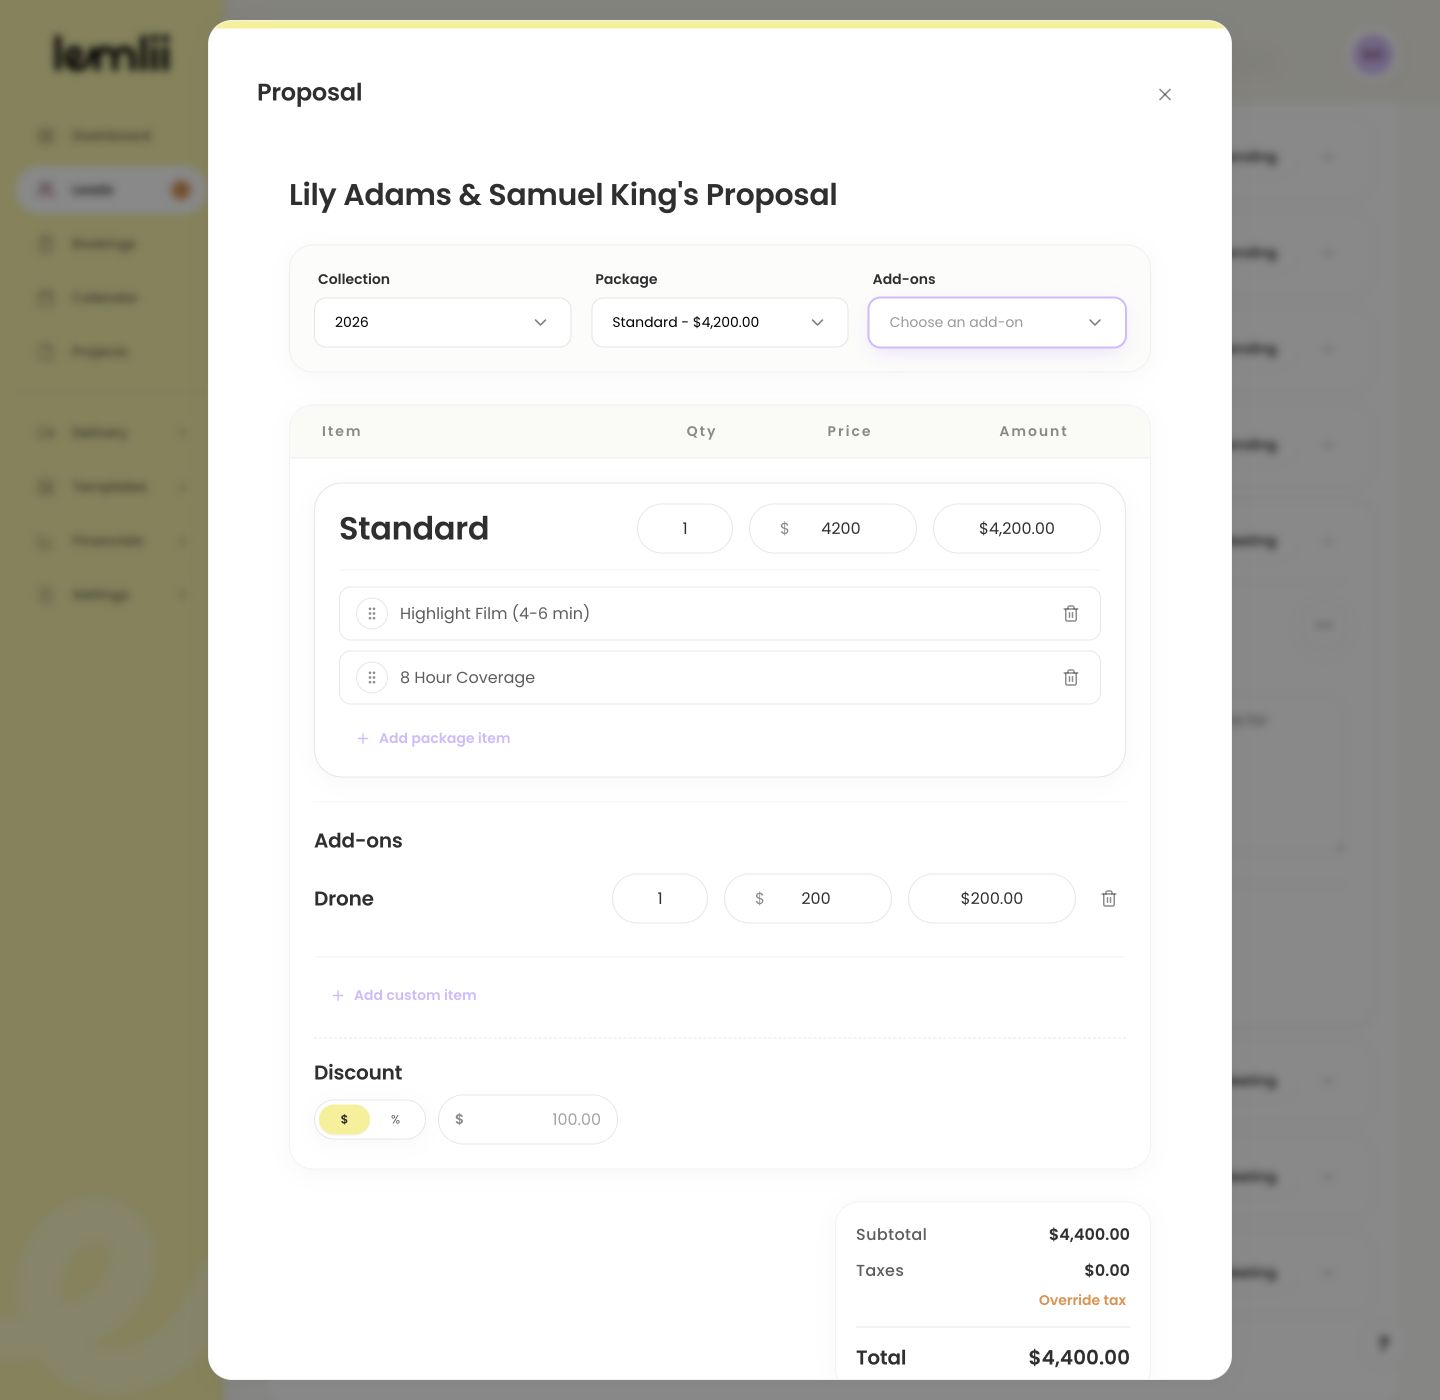This screenshot has width=1440, height=1400.
Task: Delete the Highlight Film package item
Action: [x=1071, y=613]
